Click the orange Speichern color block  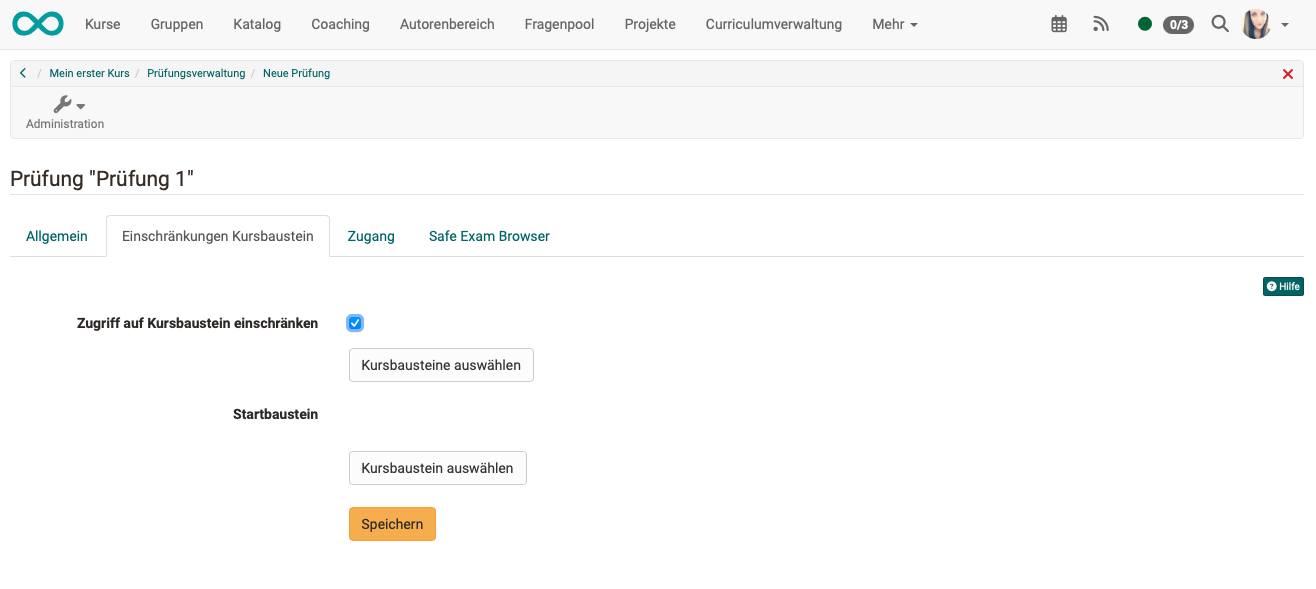[x=392, y=523]
